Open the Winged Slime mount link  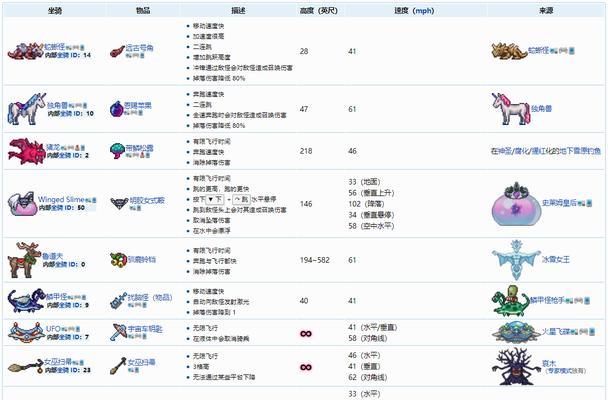pyautogui.click(x=61, y=199)
